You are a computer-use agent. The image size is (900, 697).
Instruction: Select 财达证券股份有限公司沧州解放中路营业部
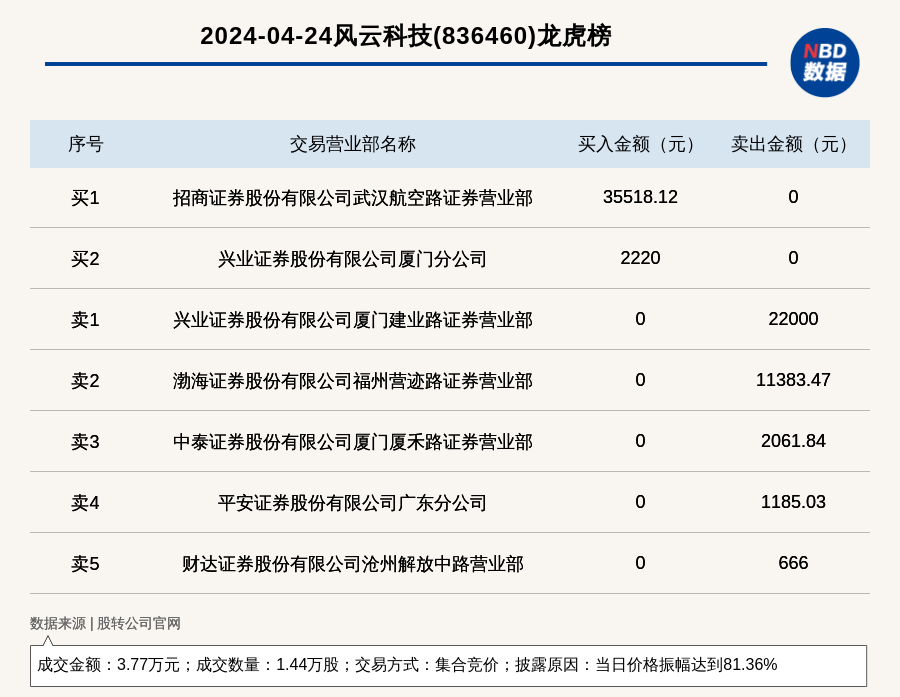tap(352, 564)
